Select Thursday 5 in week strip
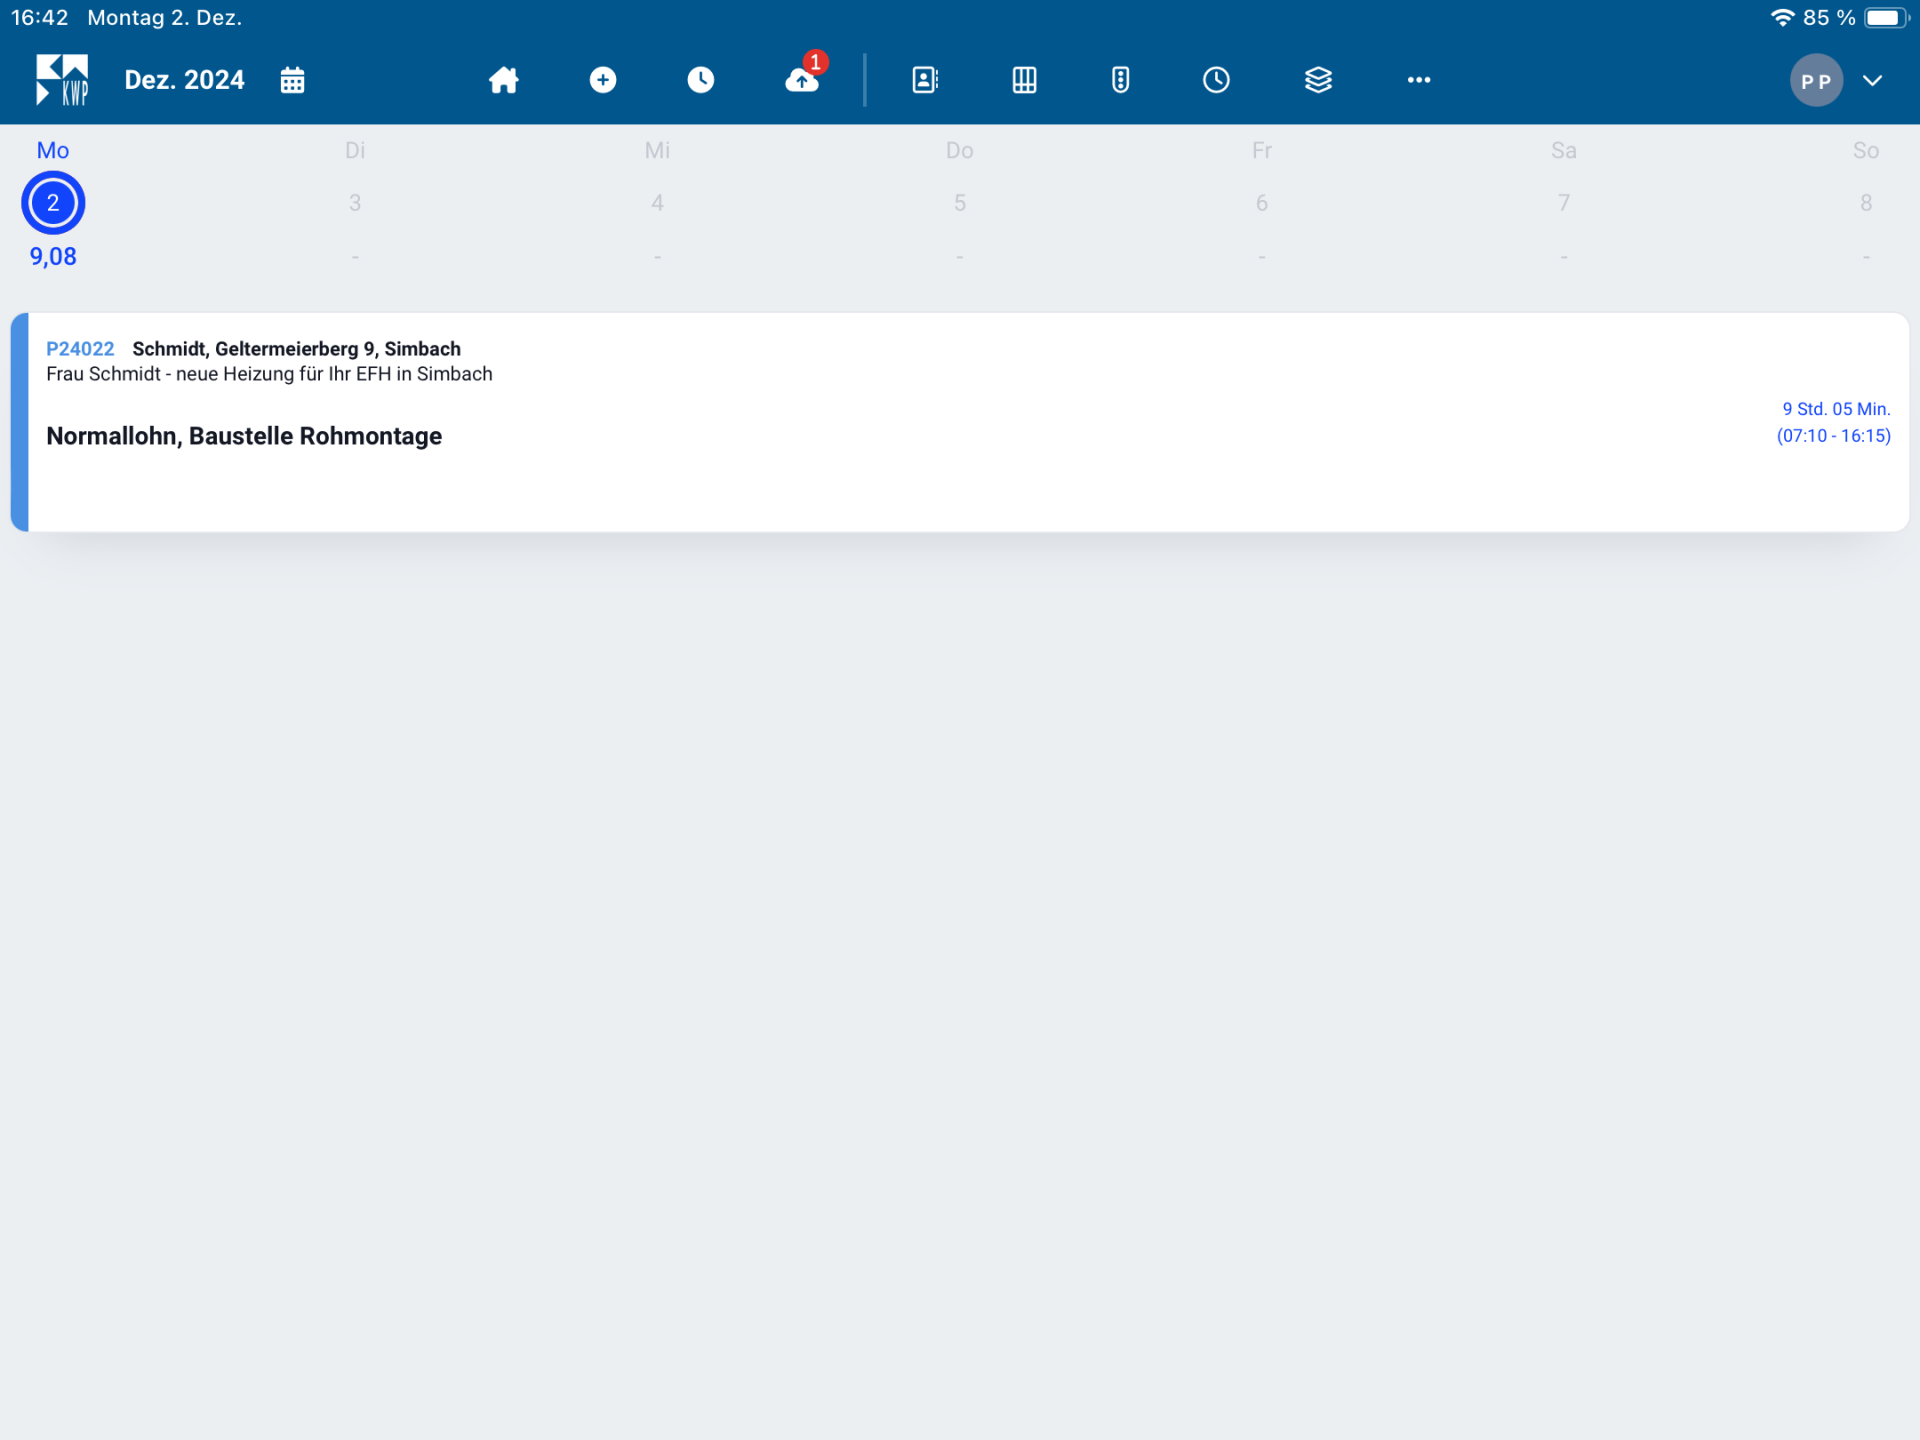 [x=960, y=203]
